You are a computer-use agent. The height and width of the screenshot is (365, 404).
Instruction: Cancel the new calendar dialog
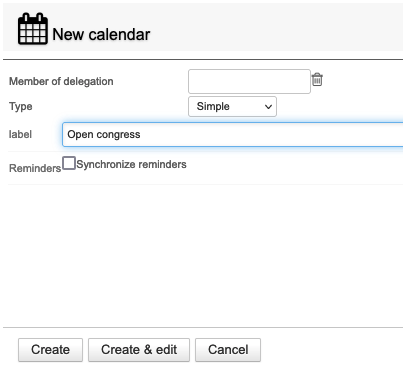tap(228, 350)
